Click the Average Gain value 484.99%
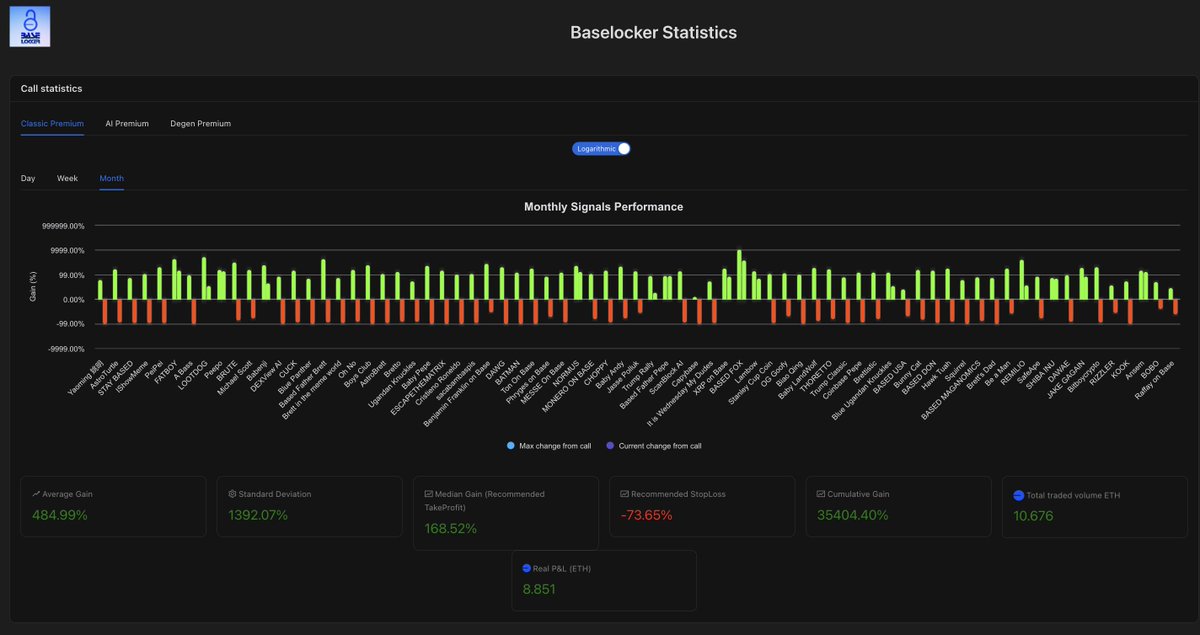1200x635 pixels. tap(60, 515)
